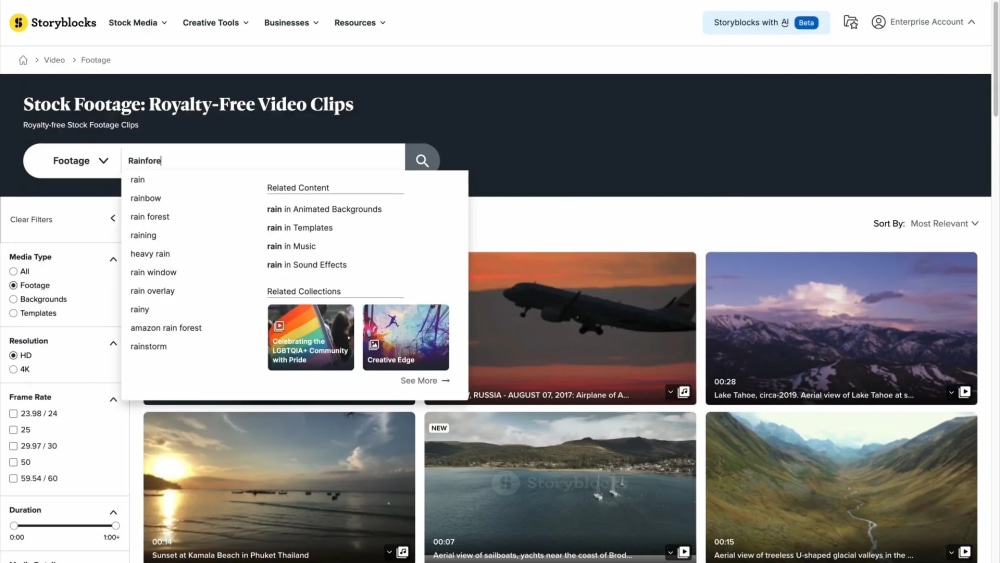Screen dimensions: 1000x563
Task: Click Clear Filters
Action: [31, 219]
